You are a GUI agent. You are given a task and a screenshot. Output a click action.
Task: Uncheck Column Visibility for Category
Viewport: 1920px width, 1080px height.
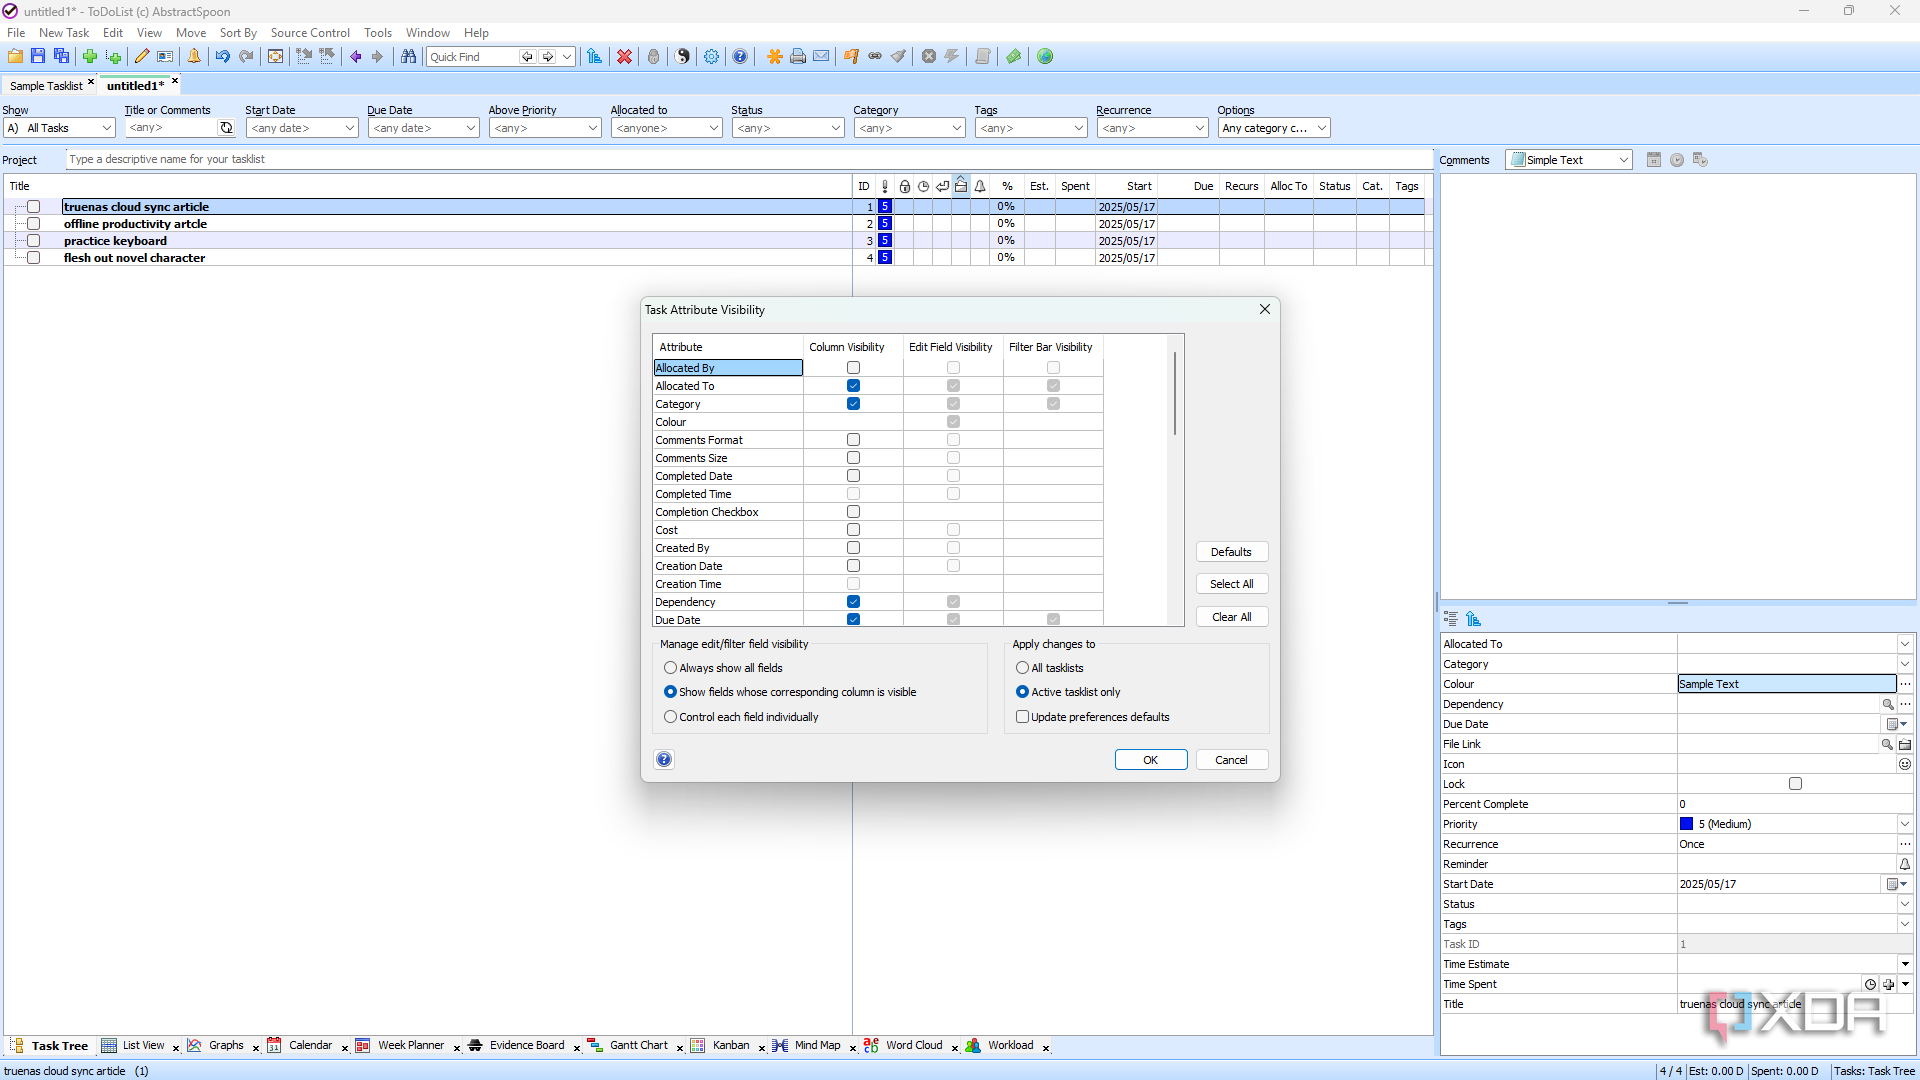coord(853,404)
